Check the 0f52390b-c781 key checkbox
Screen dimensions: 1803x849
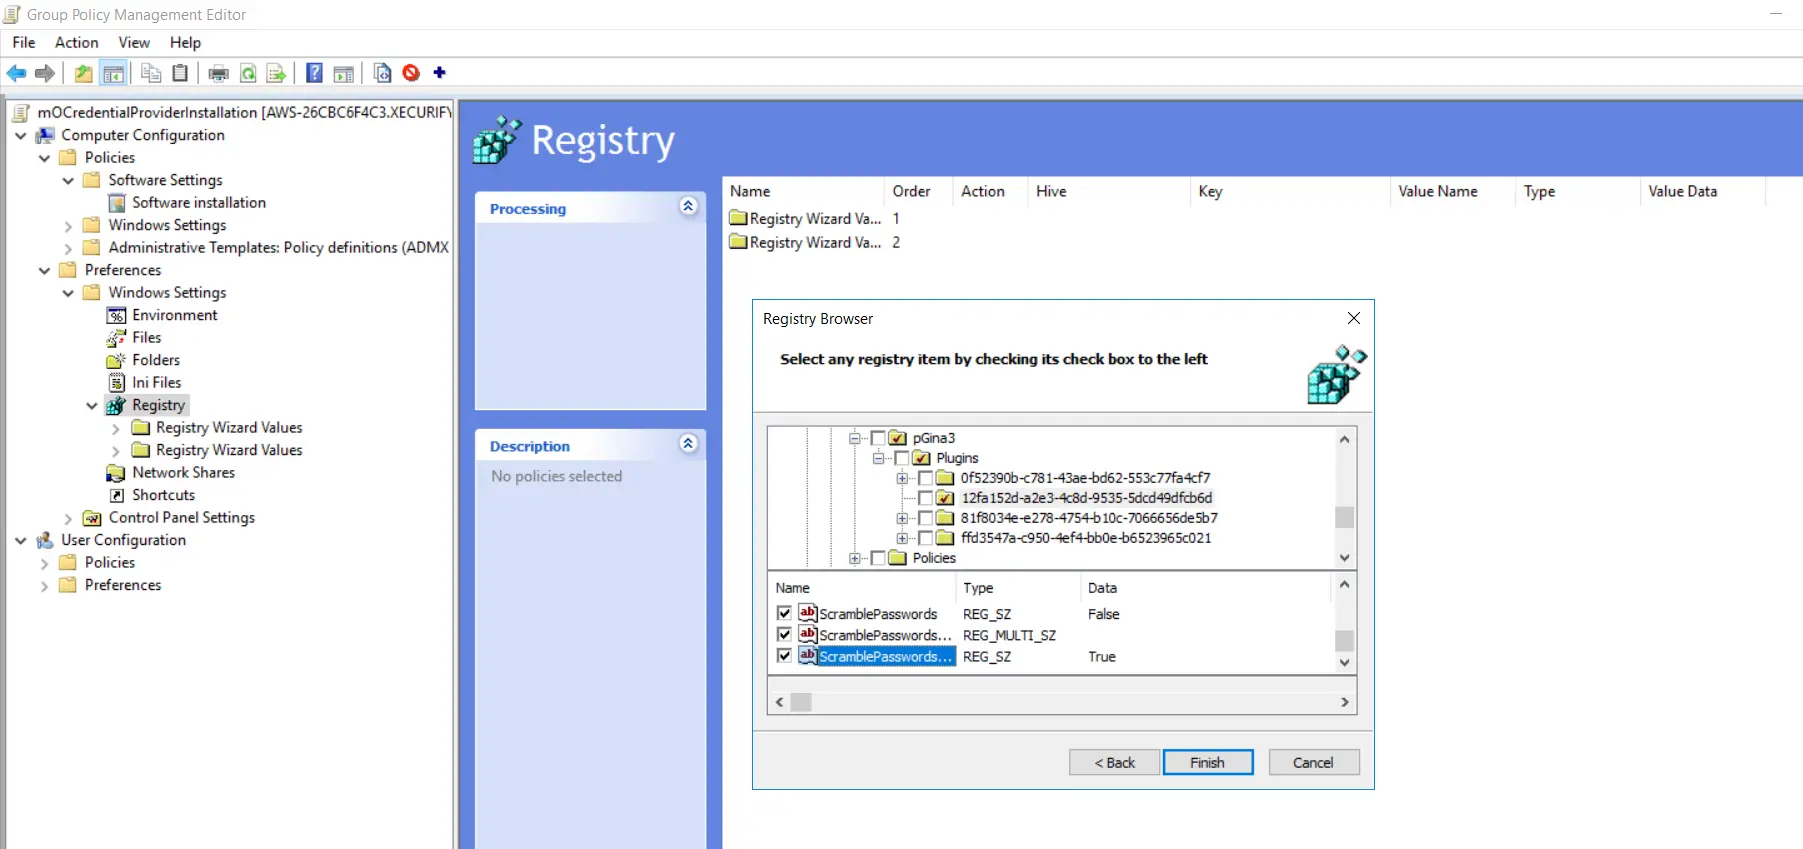pyautogui.click(x=926, y=478)
